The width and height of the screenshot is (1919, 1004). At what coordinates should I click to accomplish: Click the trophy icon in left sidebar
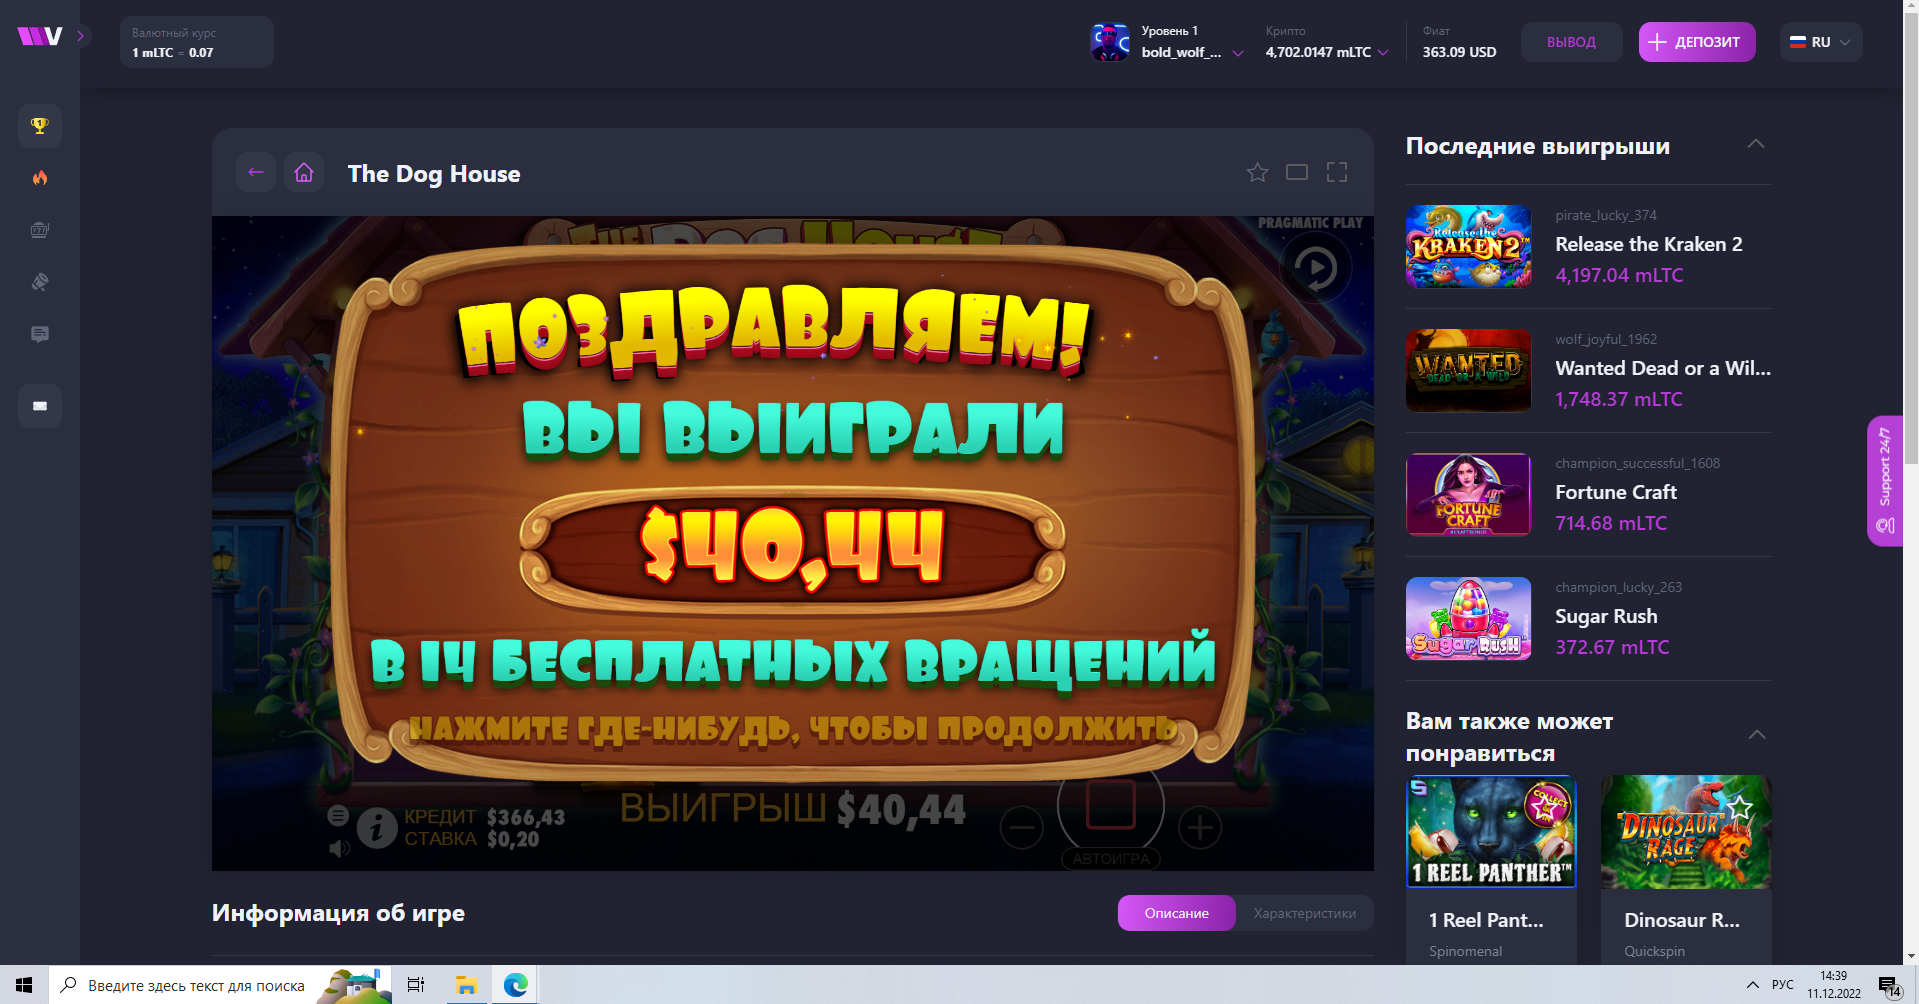[40, 126]
